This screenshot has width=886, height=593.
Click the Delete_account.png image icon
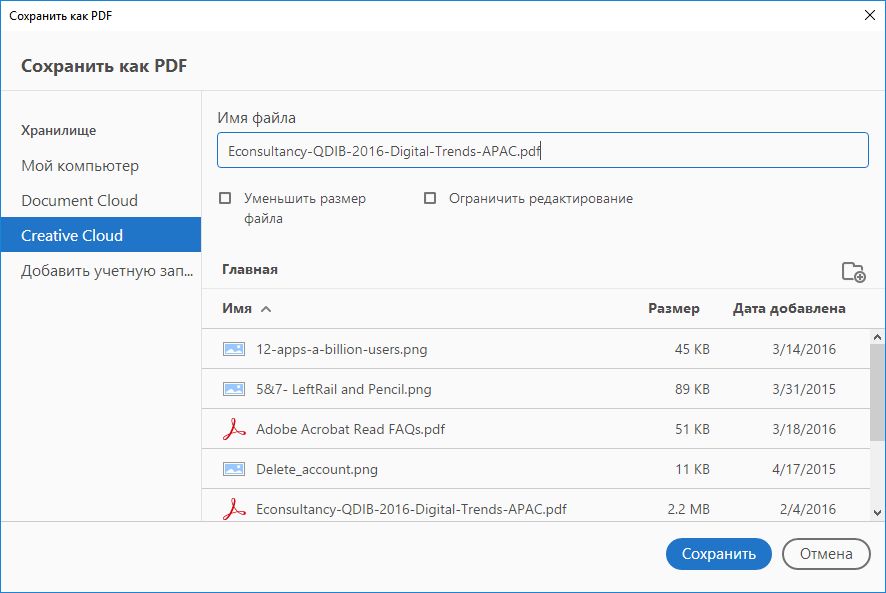(x=234, y=469)
